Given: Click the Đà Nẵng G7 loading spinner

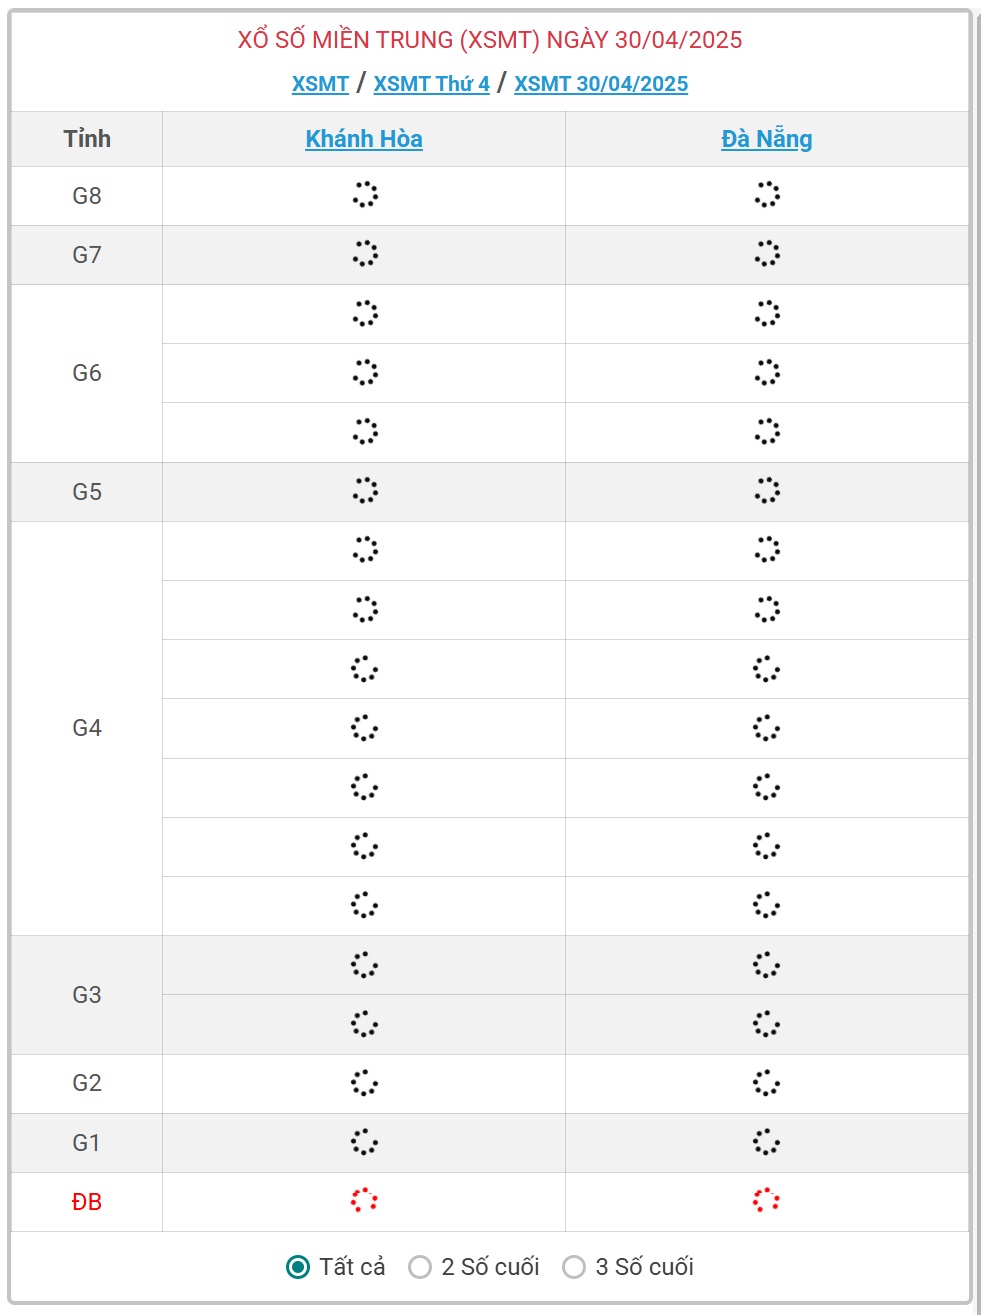Looking at the screenshot, I should (767, 254).
